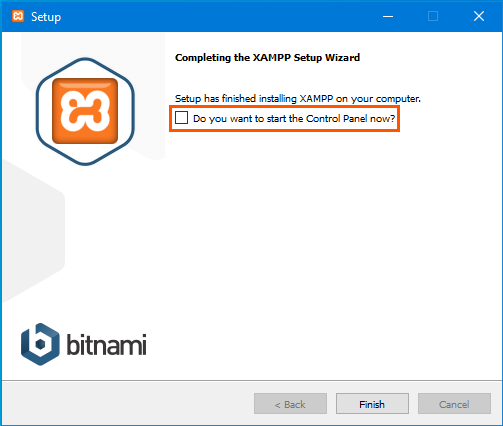Minimize the Setup window
The height and width of the screenshot is (426, 503).
pyautogui.click(x=388, y=16)
